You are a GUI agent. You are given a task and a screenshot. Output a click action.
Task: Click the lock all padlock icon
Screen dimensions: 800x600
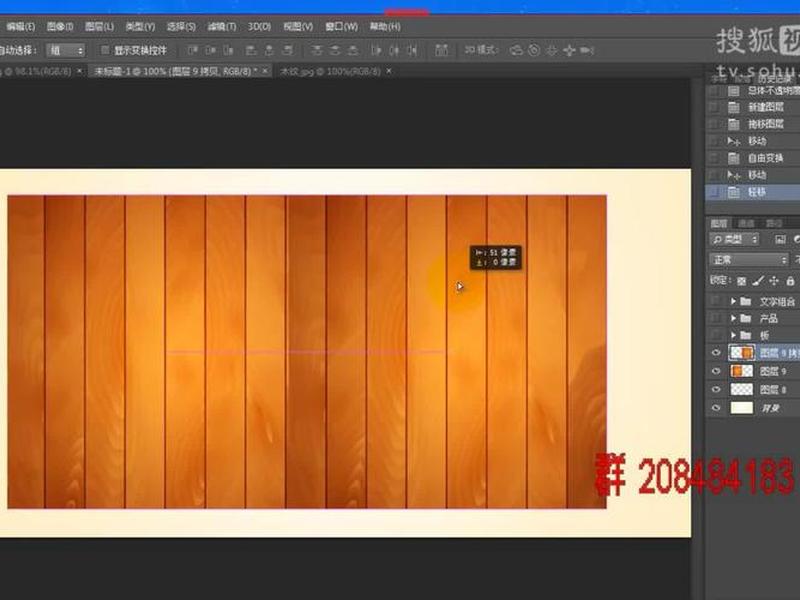click(x=790, y=281)
